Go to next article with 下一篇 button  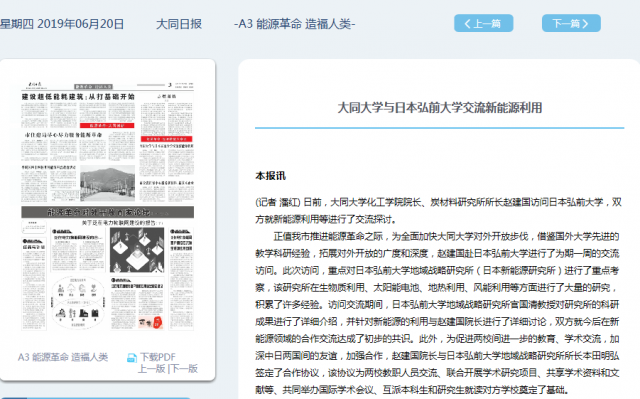[571, 23]
